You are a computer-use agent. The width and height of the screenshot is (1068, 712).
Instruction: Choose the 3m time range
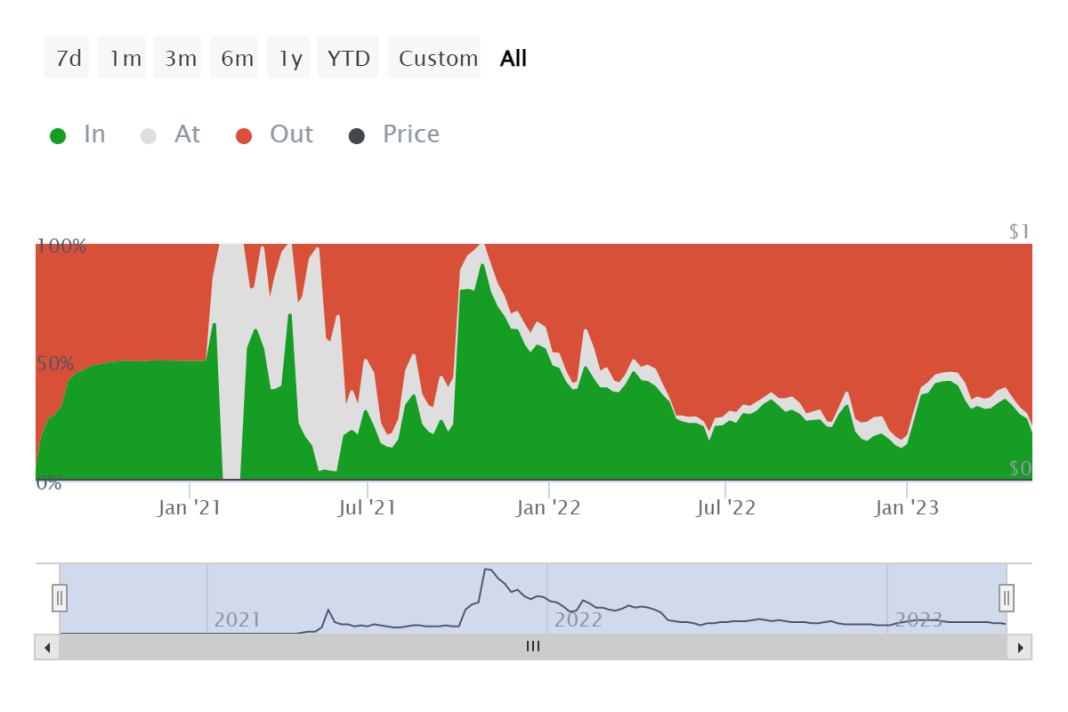pyautogui.click(x=181, y=58)
